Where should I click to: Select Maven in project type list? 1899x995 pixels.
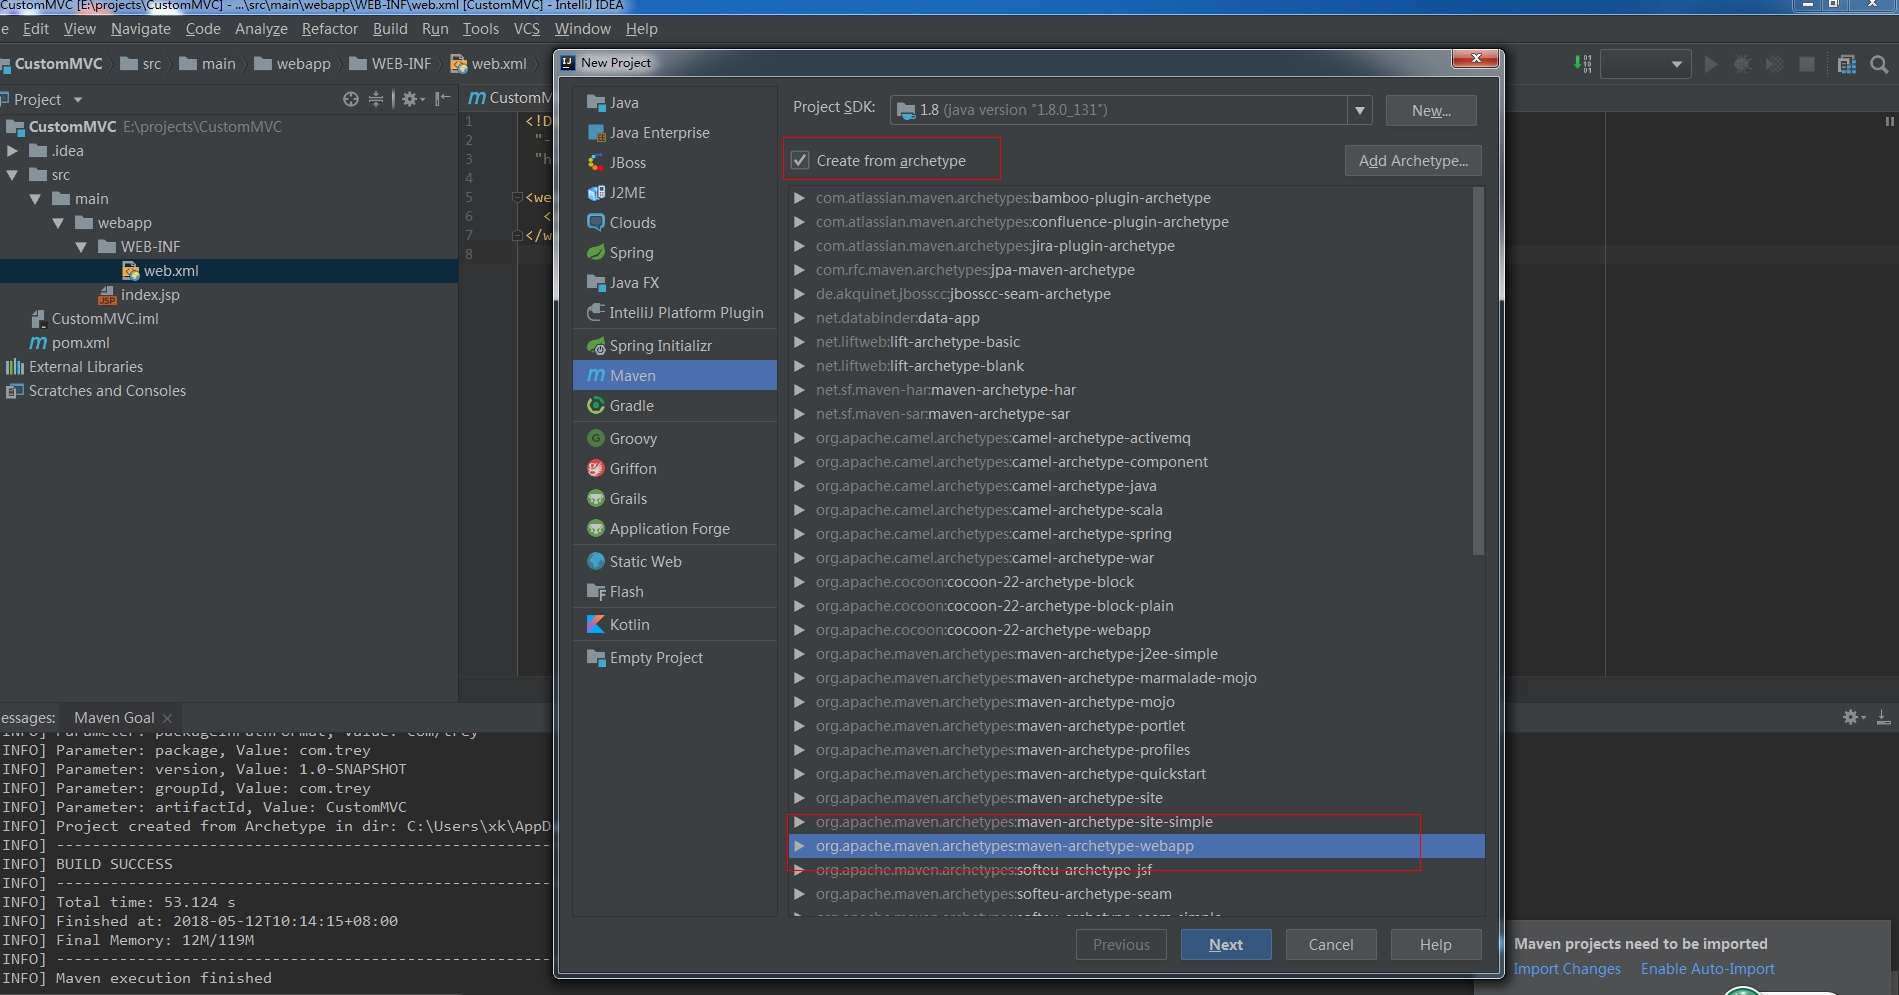click(x=675, y=376)
